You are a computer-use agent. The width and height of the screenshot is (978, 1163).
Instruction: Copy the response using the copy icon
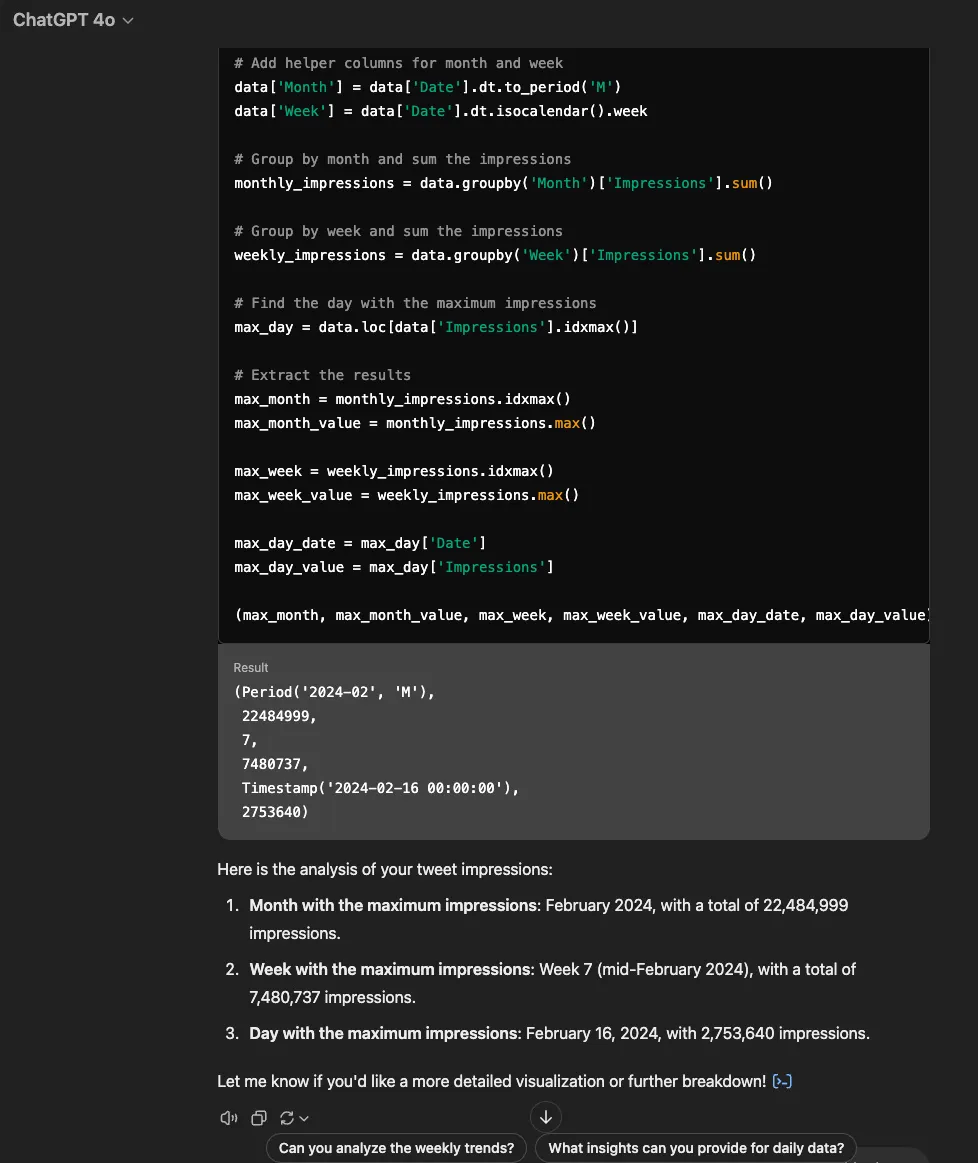(258, 1118)
